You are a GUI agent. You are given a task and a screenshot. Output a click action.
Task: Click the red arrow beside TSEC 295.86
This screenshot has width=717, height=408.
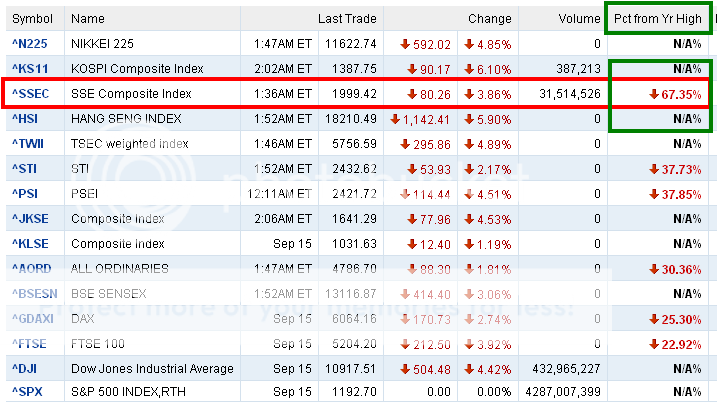[405, 144]
